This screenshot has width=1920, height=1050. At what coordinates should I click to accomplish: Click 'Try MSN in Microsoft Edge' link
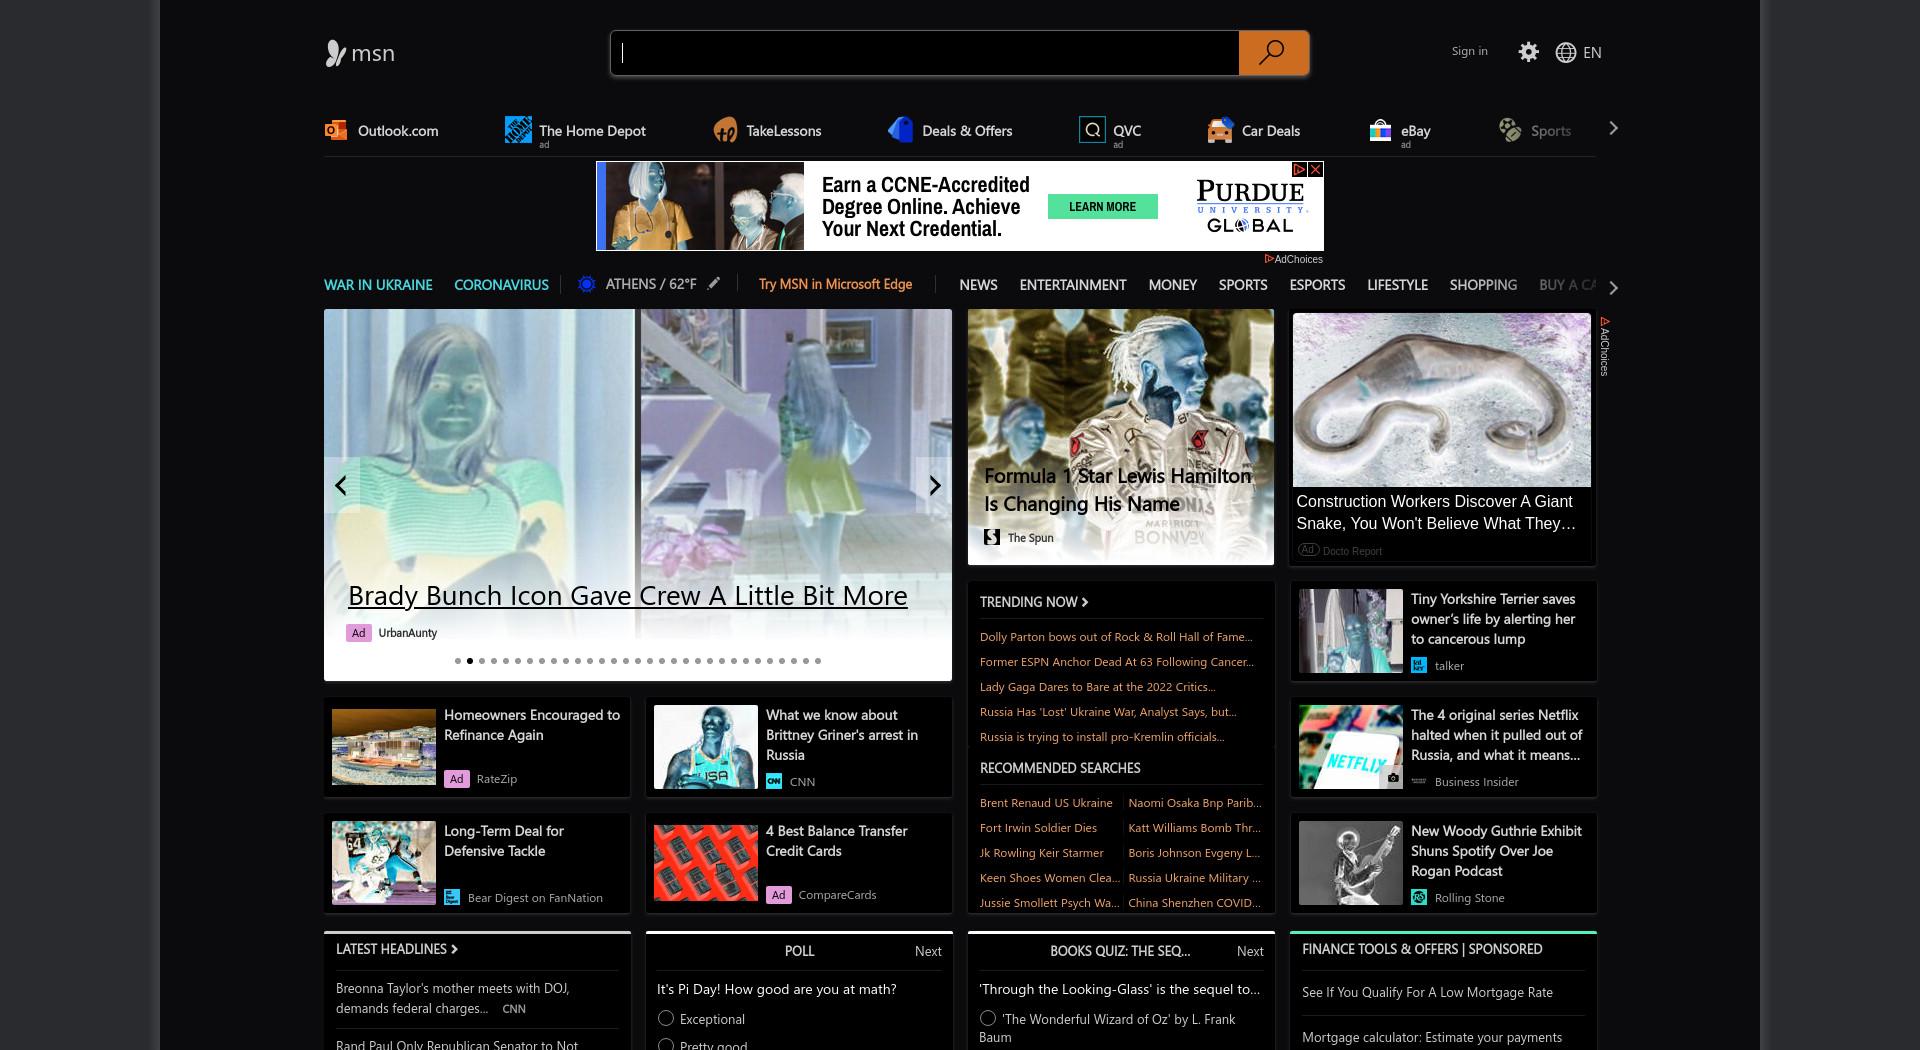pyautogui.click(x=835, y=284)
